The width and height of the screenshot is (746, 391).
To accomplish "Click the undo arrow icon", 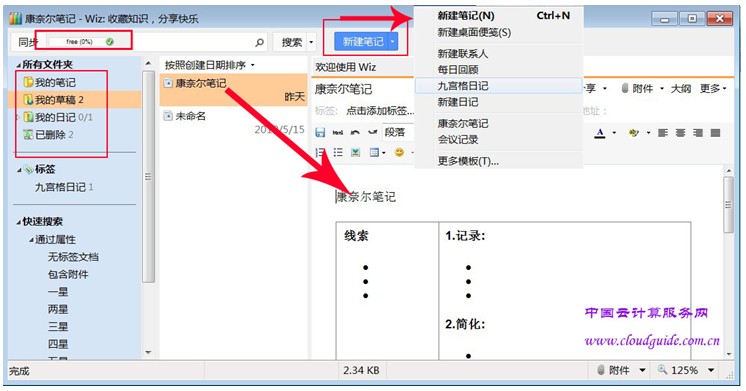I will (355, 133).
